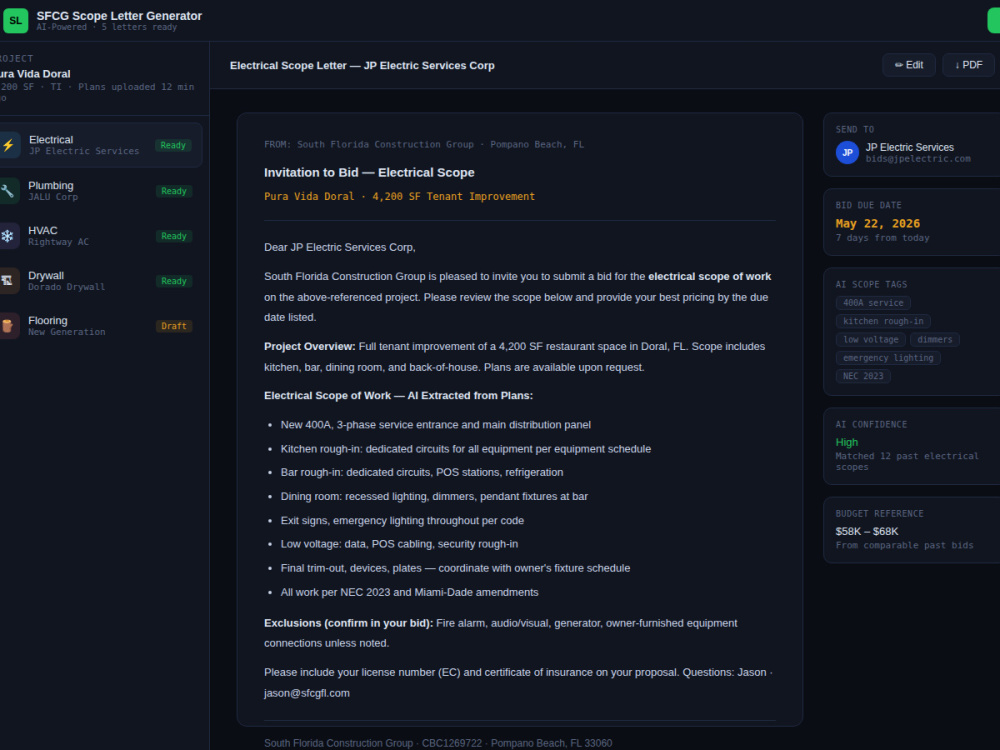
Task: Select the Plumbing wrench icon
Action: [x=8, y=191]
